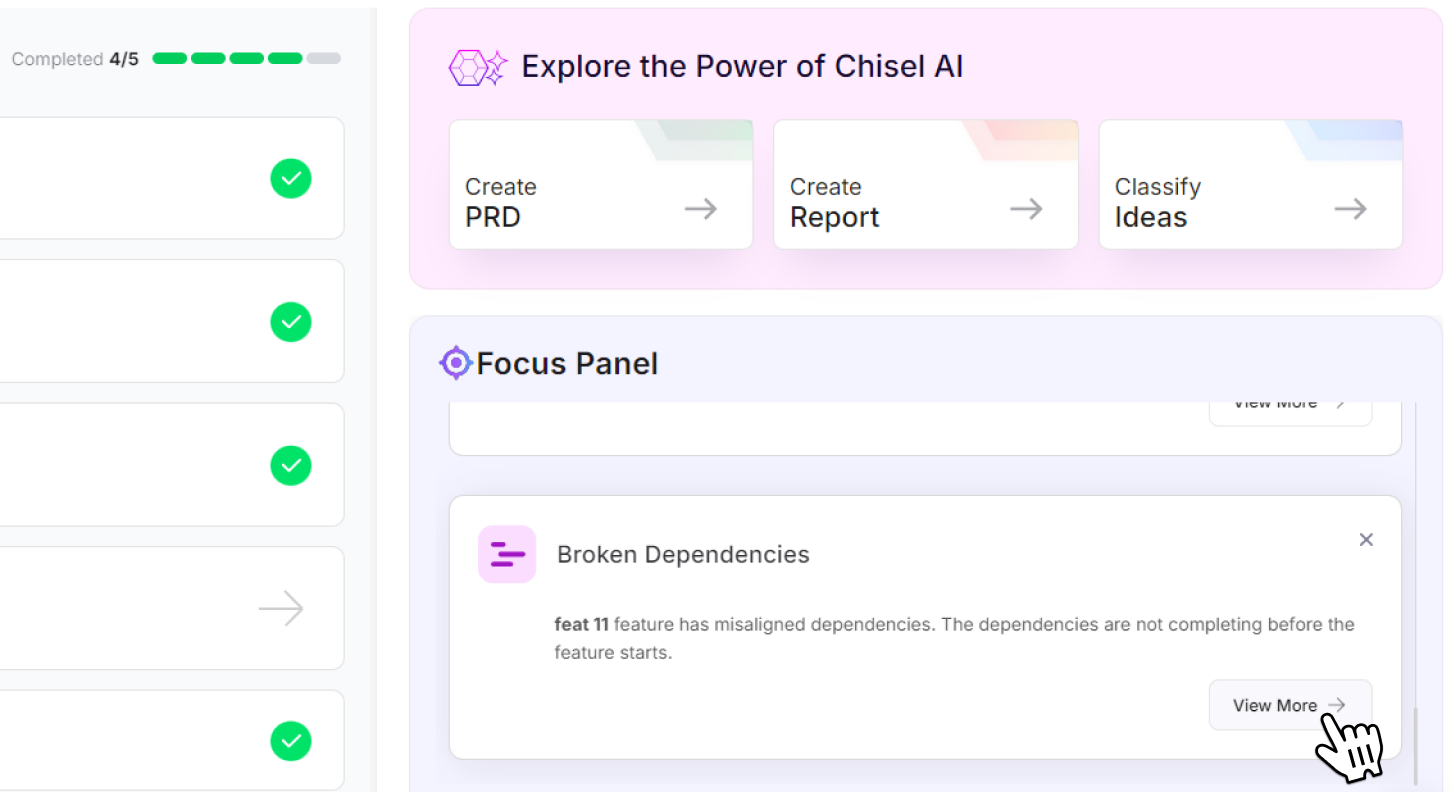Click the Focus Panel target icon
1451x792 pixels.
[456, 363]
